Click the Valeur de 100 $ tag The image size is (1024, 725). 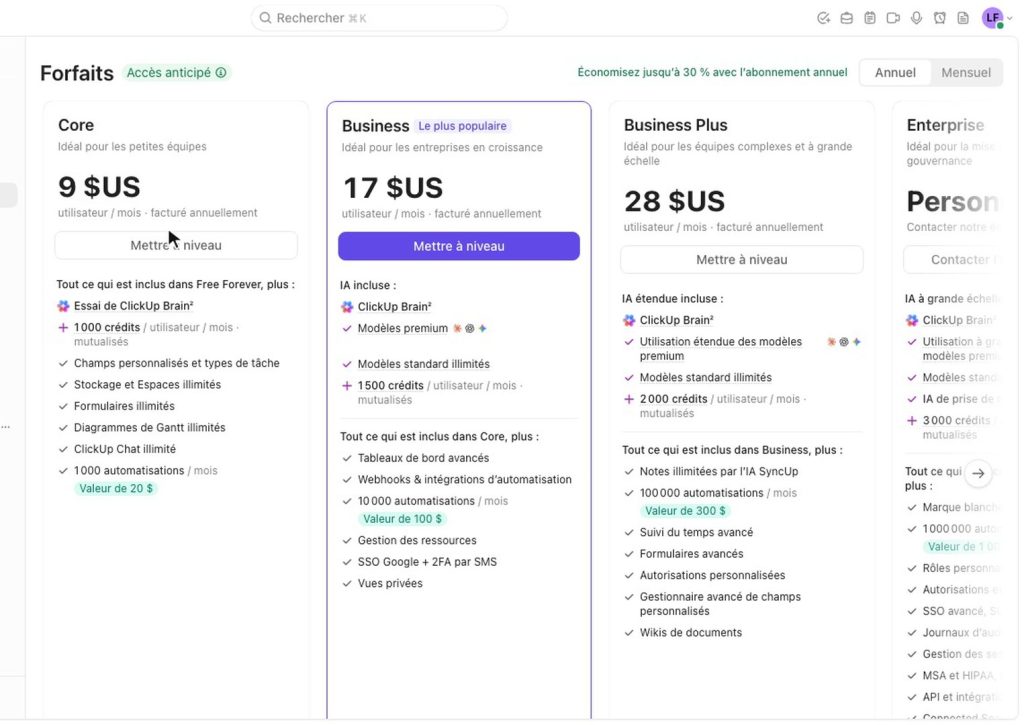[x=402, y=519]
